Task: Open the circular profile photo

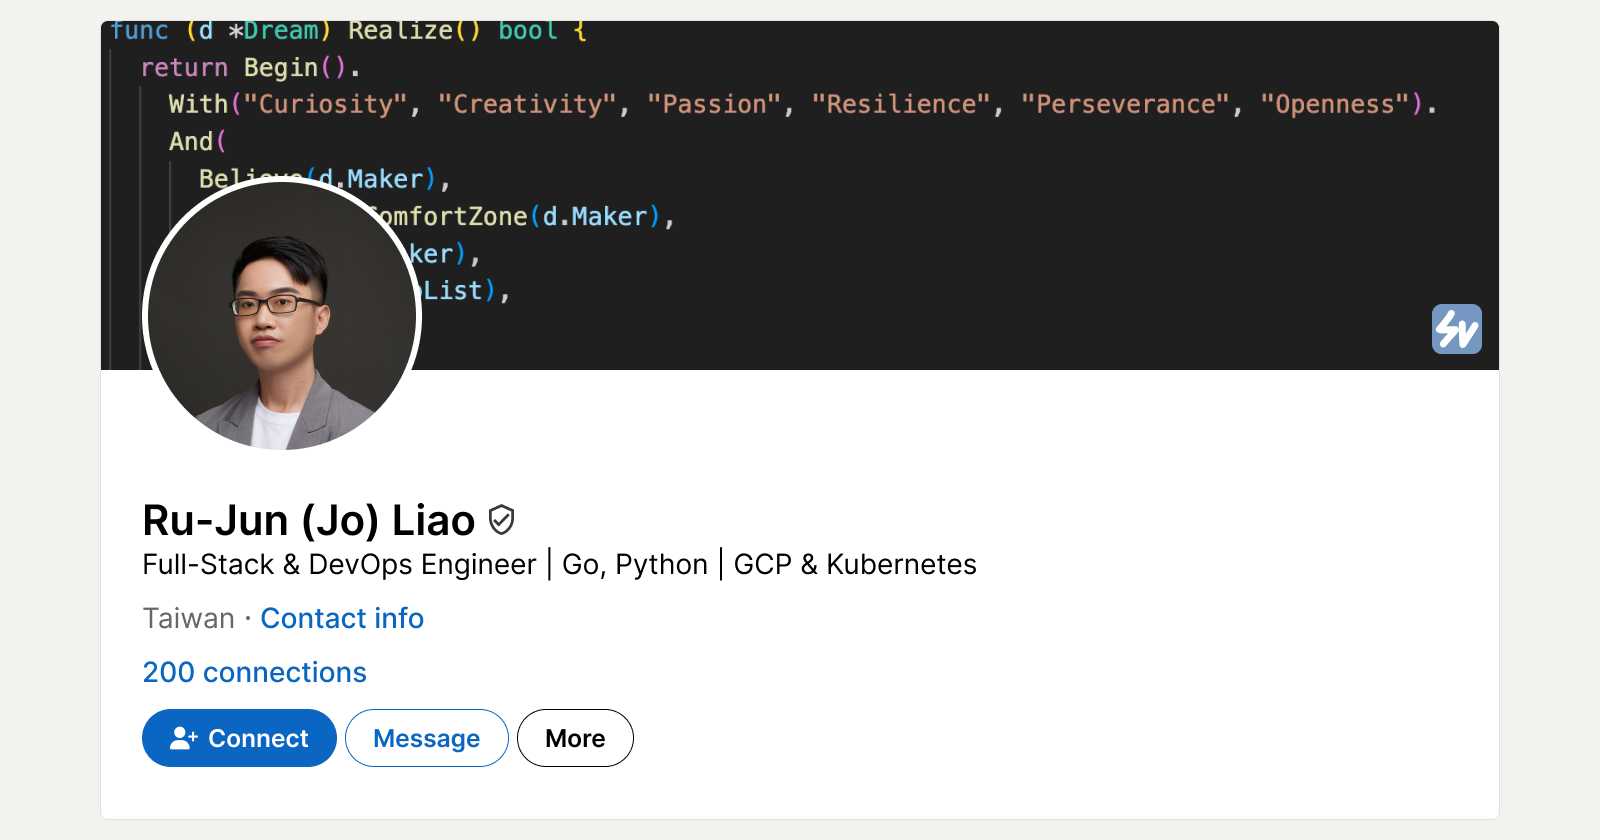Action: point(282,315)
